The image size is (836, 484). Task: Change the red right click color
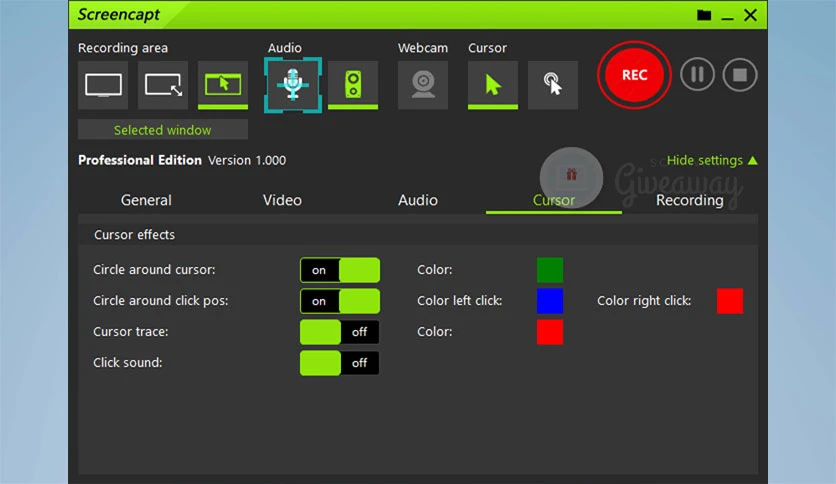(730, 301)
